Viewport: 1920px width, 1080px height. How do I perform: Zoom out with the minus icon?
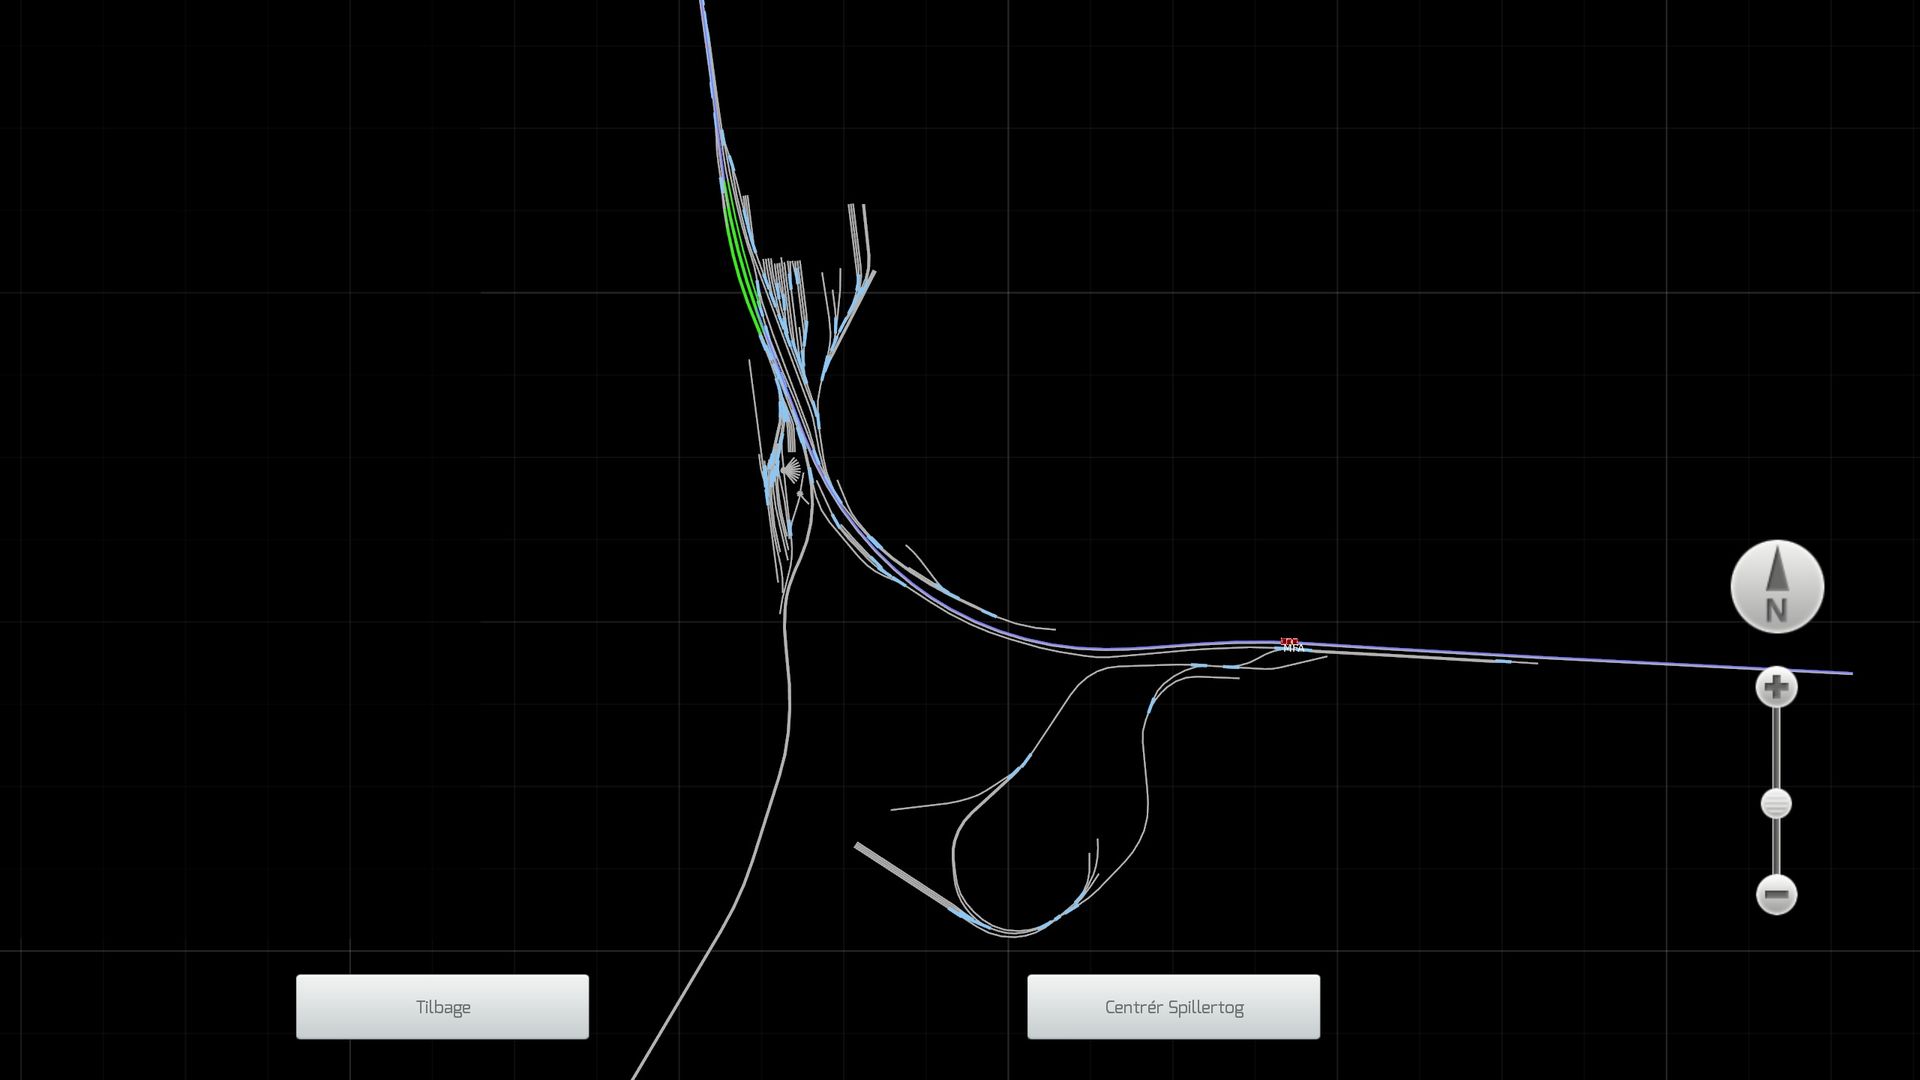[1776, 894]
